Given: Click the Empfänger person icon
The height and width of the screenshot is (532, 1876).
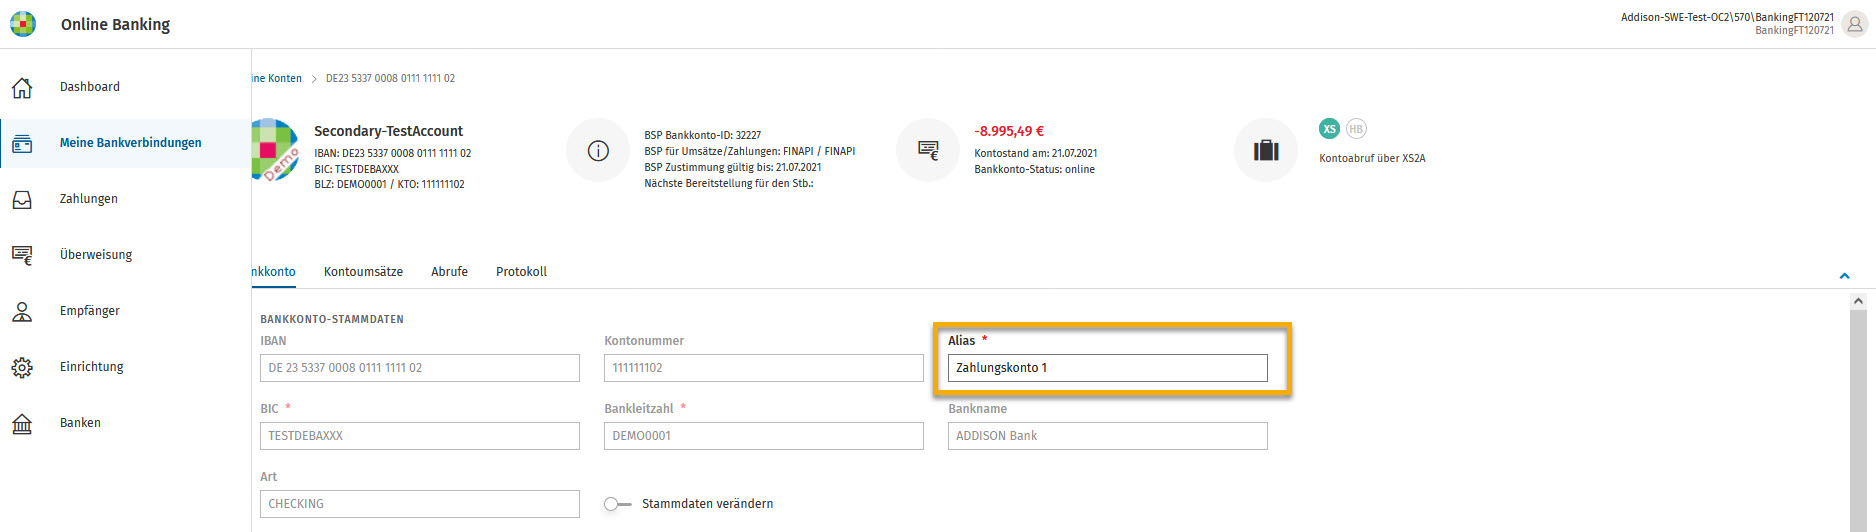Looking at the screenshot, I should point(22,311).
